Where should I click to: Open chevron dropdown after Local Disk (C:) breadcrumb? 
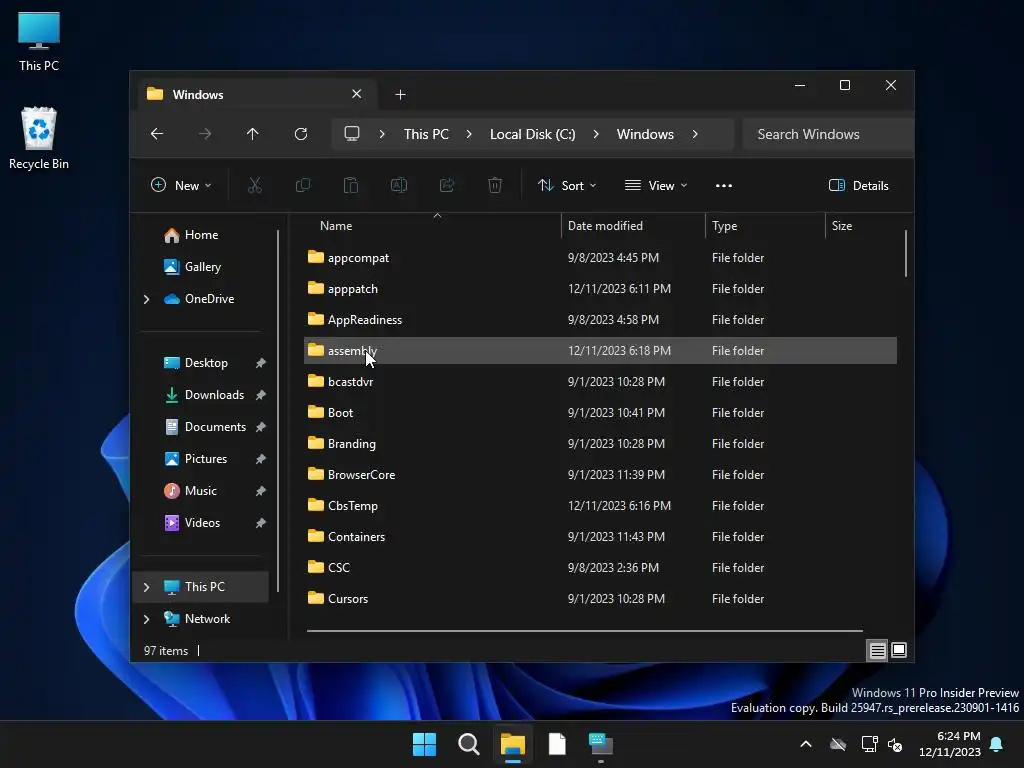point(596,134)
